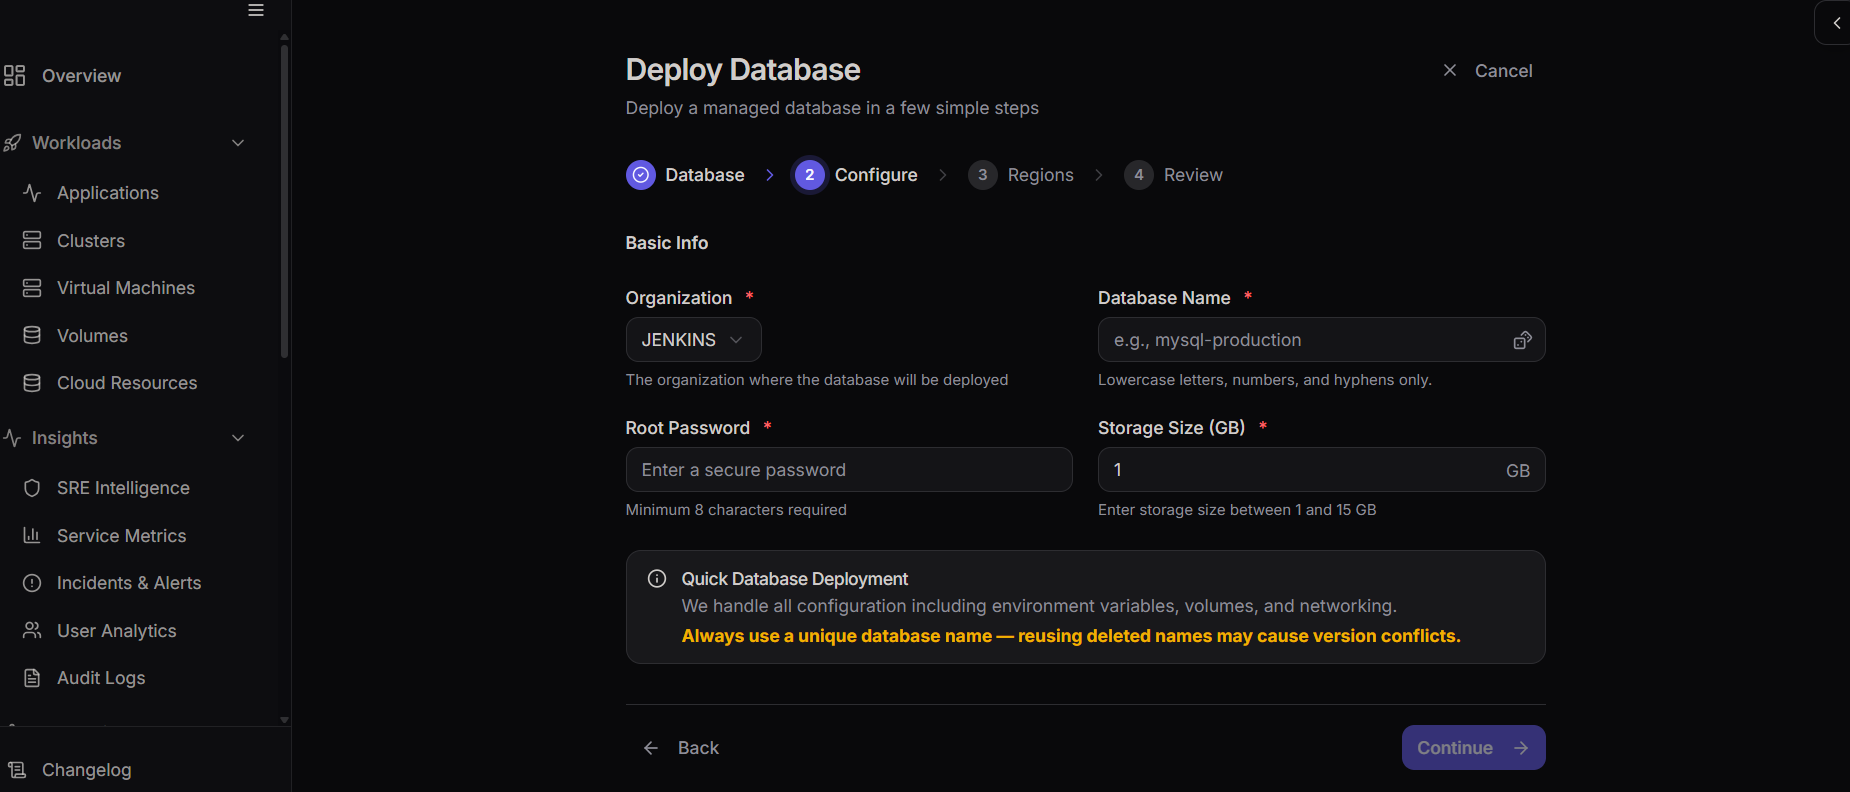Click 'Lowercase letters, numbers, and hyphens only.'
The width and height of the screenshot is (1850, 792).
click(x=1265, y=380)
